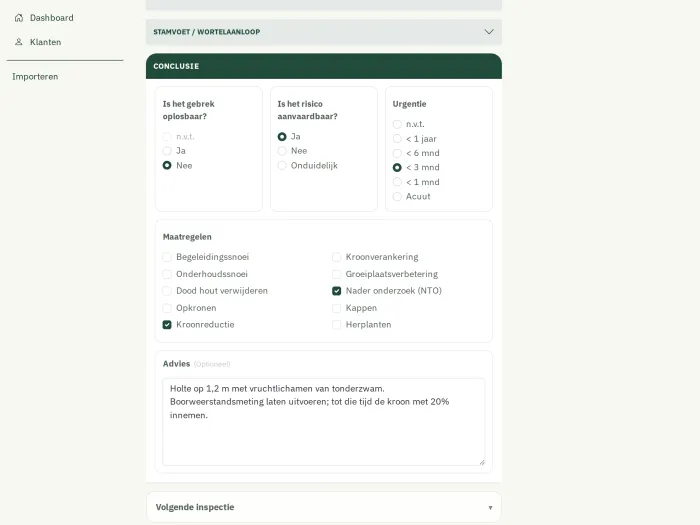Tick the Kappen checkbox
700x525 pixels.
point(337,308)
